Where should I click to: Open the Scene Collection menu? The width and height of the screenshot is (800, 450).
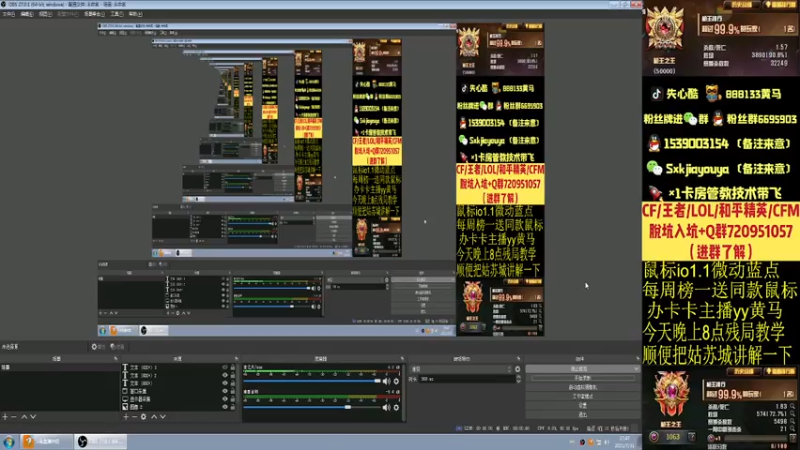(x=94, y=14)
